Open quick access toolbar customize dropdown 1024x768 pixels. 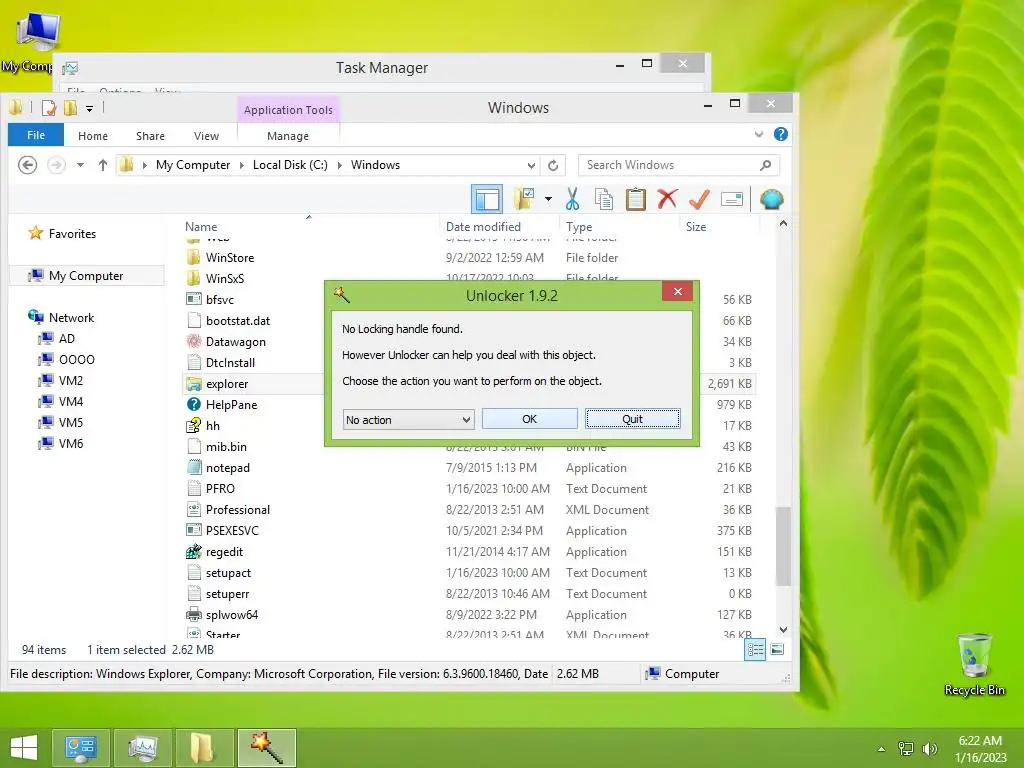click(x=89, y=108)
